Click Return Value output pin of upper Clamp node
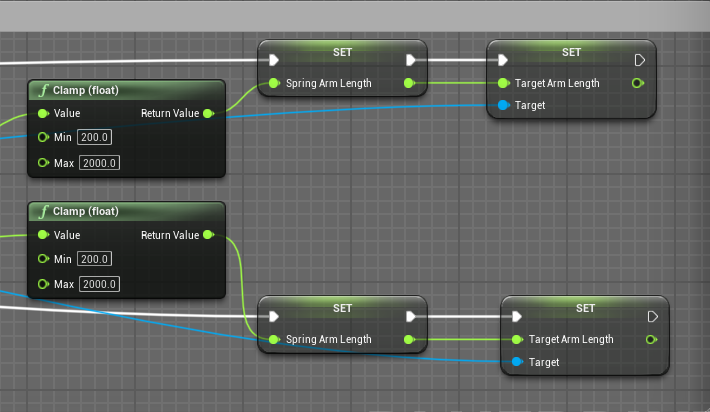This screenshot has height=412, width=710. pos(208,114)
